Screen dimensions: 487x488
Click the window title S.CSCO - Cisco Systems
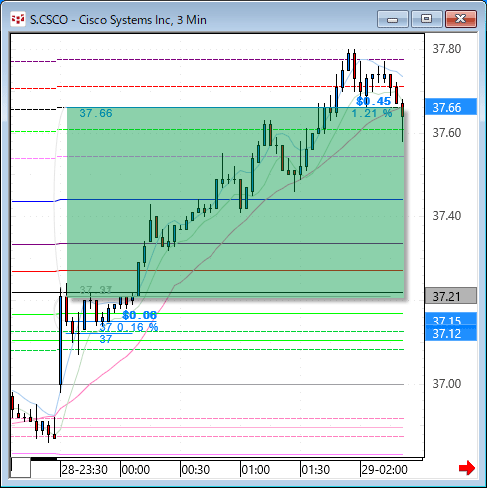(118, 20)
